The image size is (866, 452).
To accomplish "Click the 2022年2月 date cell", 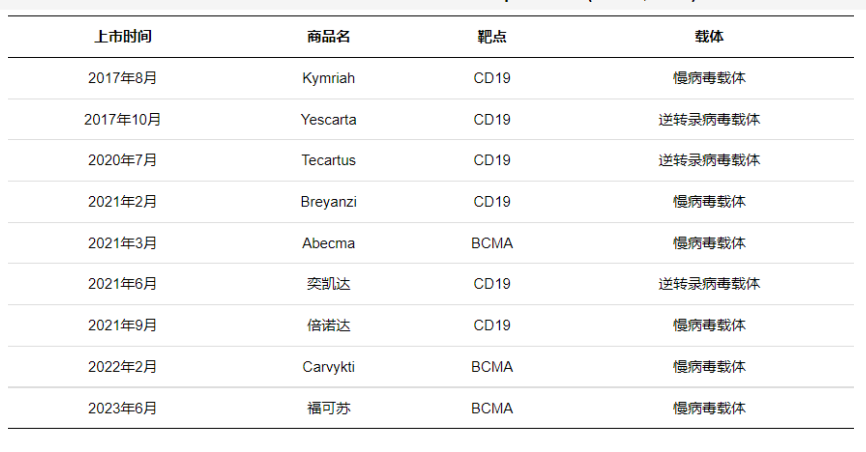I will click(x=123, y=367).
